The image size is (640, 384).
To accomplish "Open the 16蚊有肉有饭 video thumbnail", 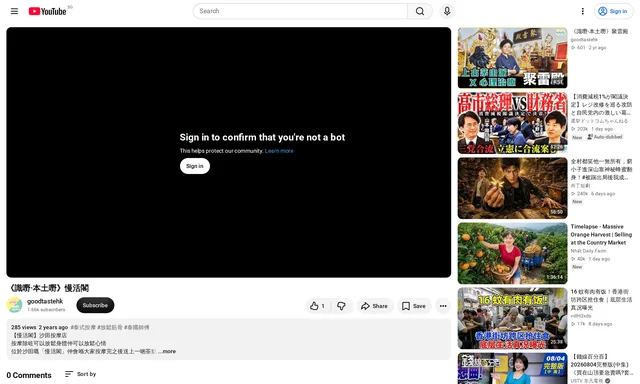I will (512, 318).
